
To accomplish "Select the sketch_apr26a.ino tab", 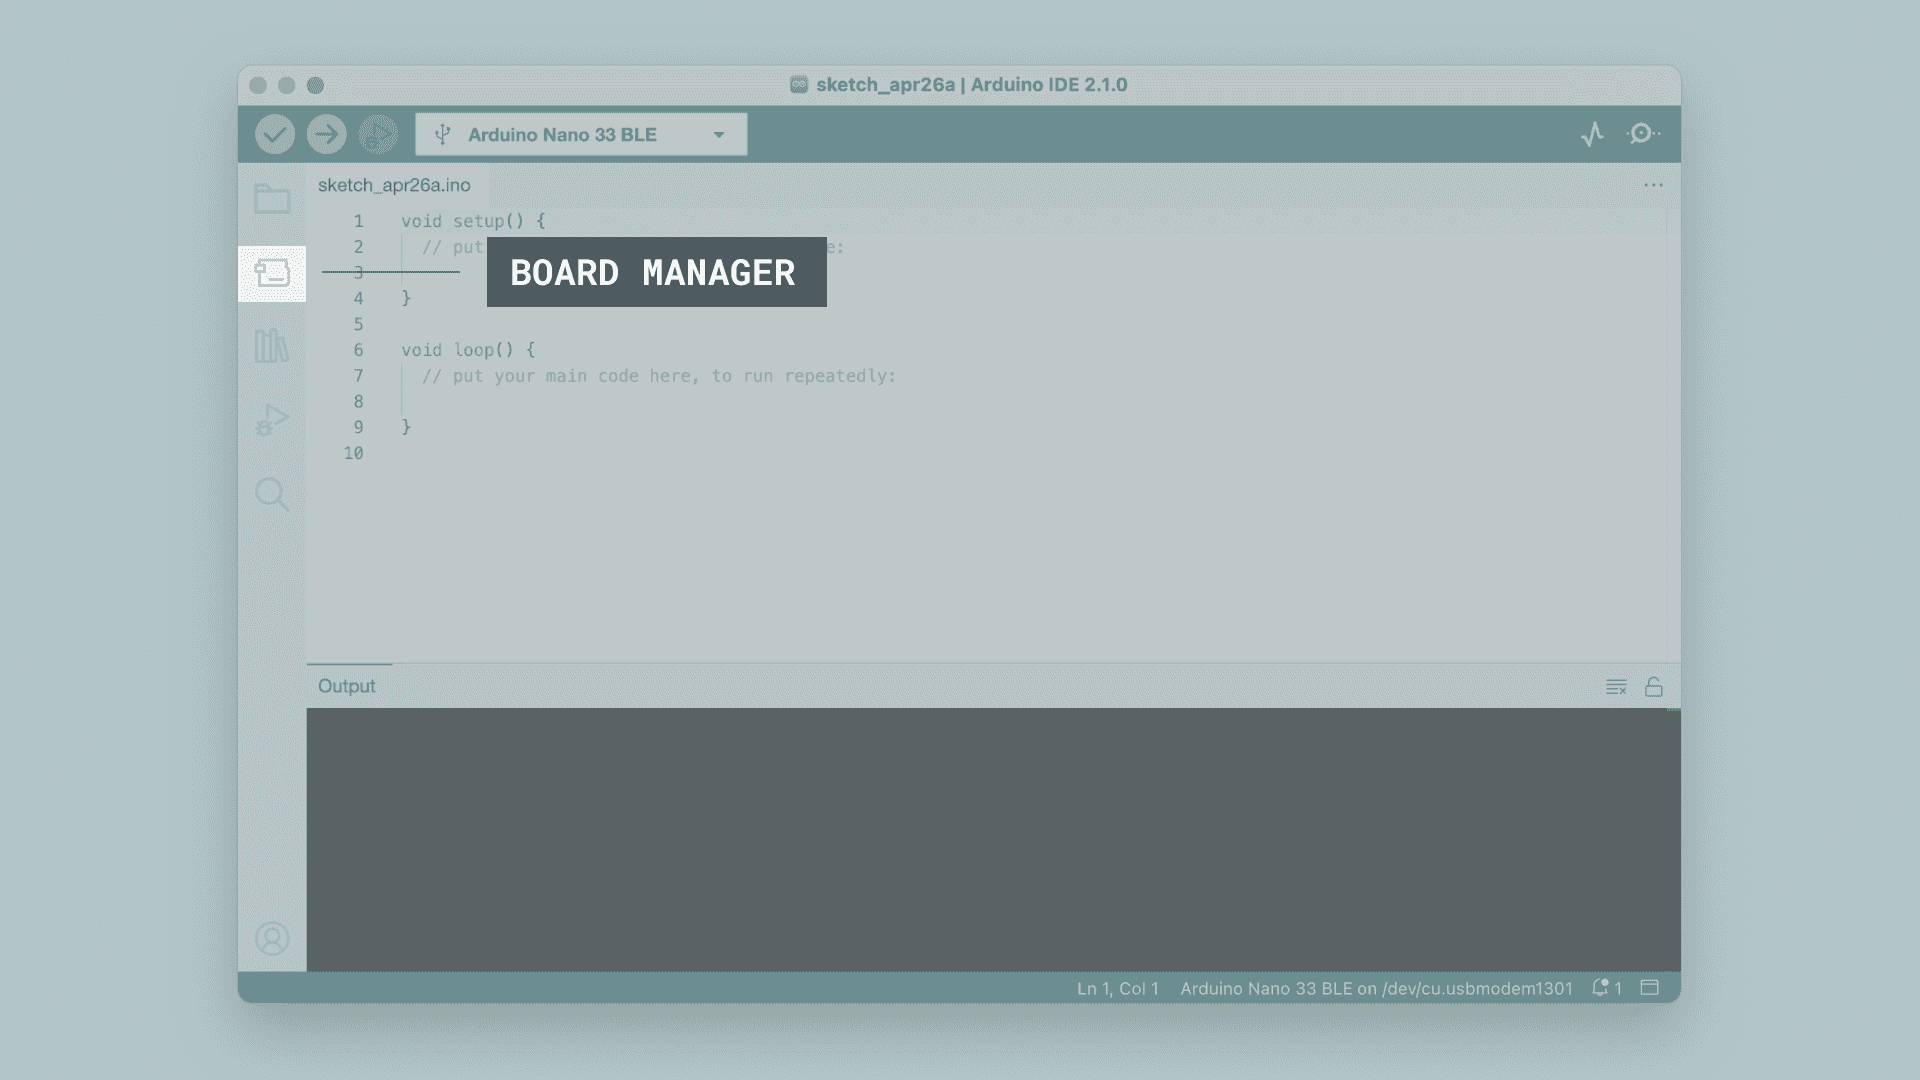I will [394, 185].
